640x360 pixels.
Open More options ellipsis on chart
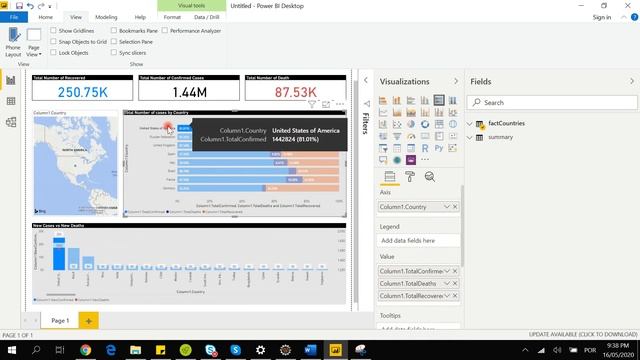[x=340, y=104]
